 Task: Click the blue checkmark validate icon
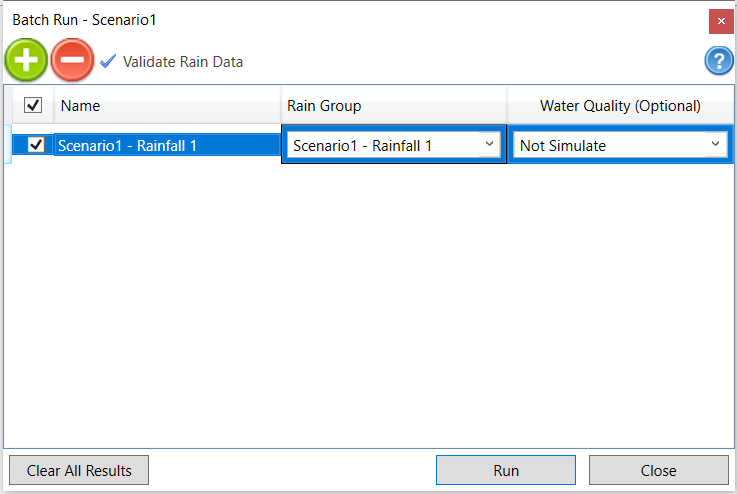point(108,61)
